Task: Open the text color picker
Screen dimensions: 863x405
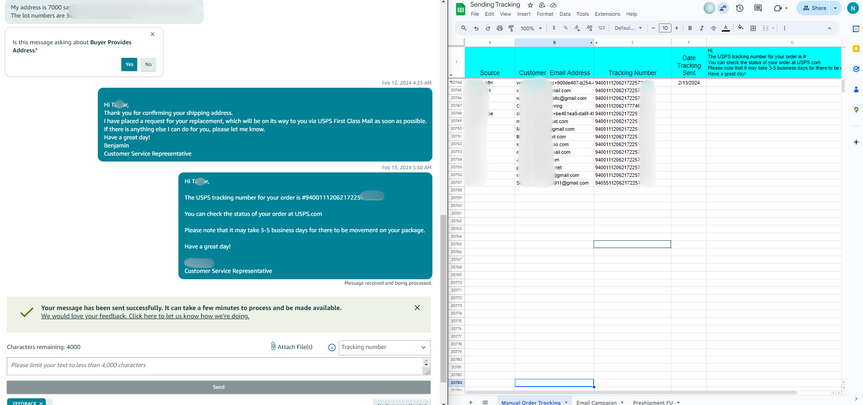Action: tap(726, 28)
